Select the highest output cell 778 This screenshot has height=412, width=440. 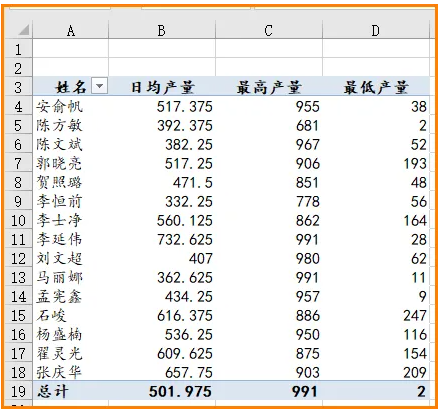[269, 201]
